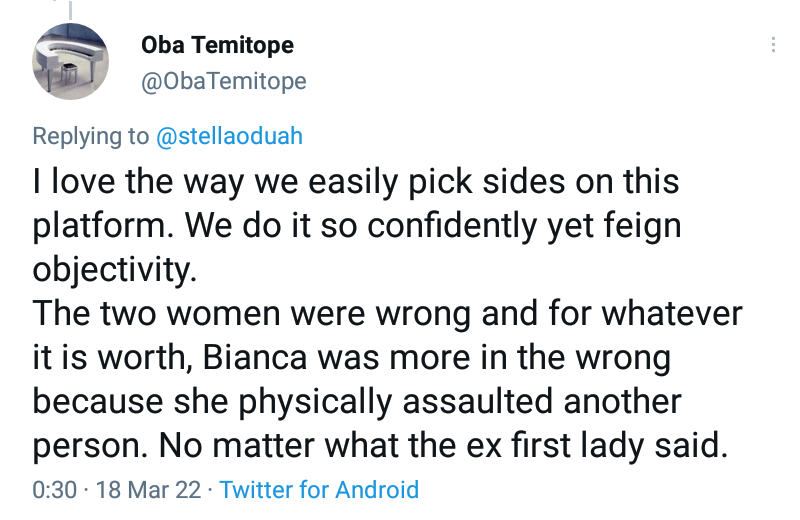Click the 'Replying to' label
Viewport: 800px width, 520px height.
91,136
